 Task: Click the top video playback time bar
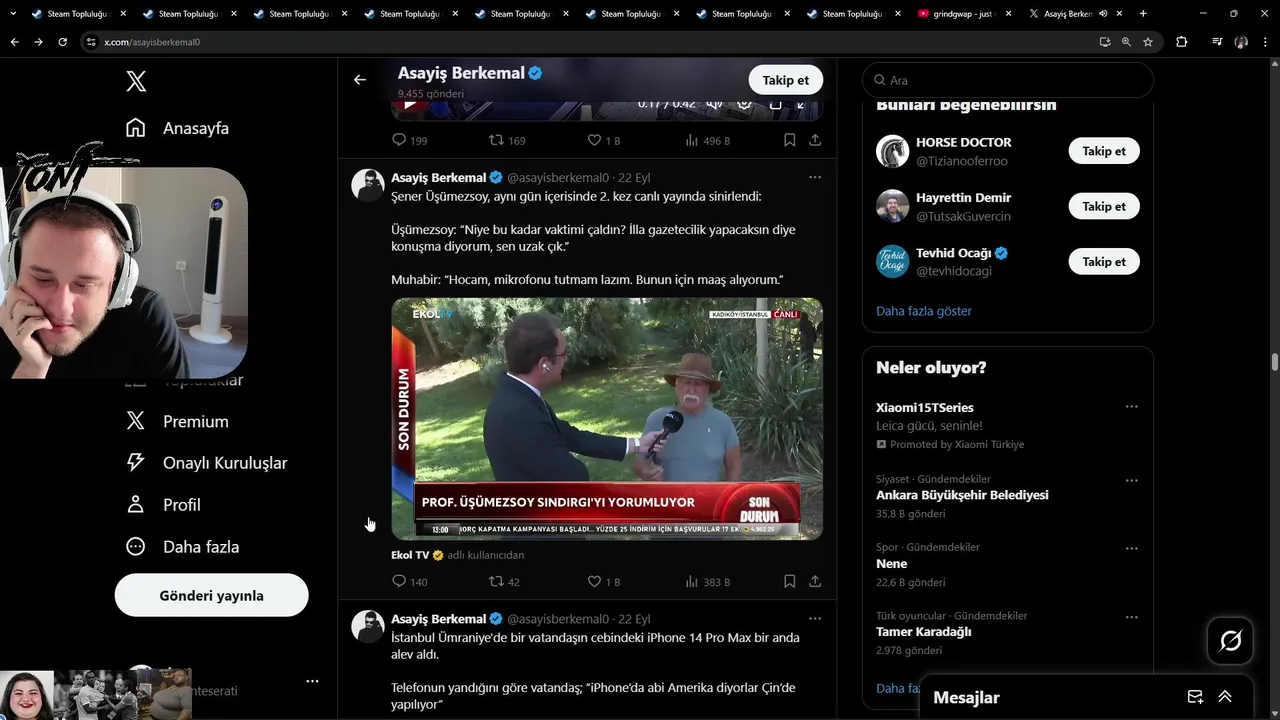pyautogui.click(x=666, y=103)
